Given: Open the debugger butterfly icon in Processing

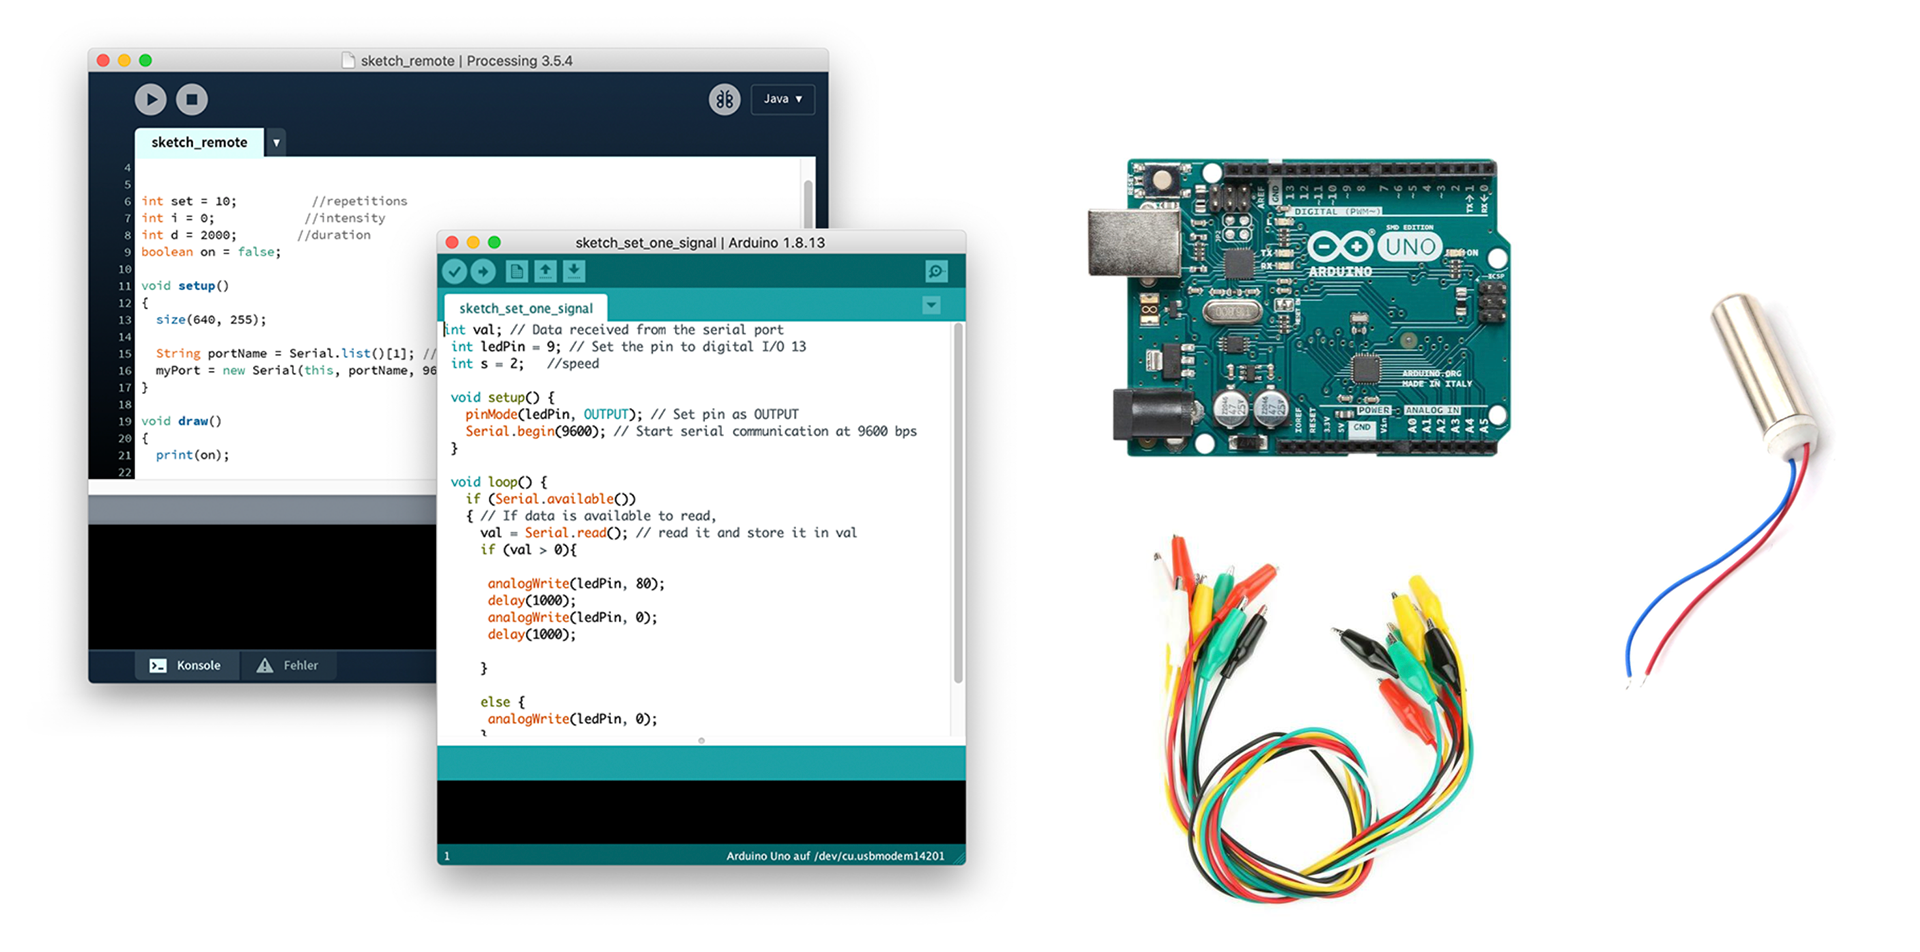Looking at the screenshot, I should 724,99.
